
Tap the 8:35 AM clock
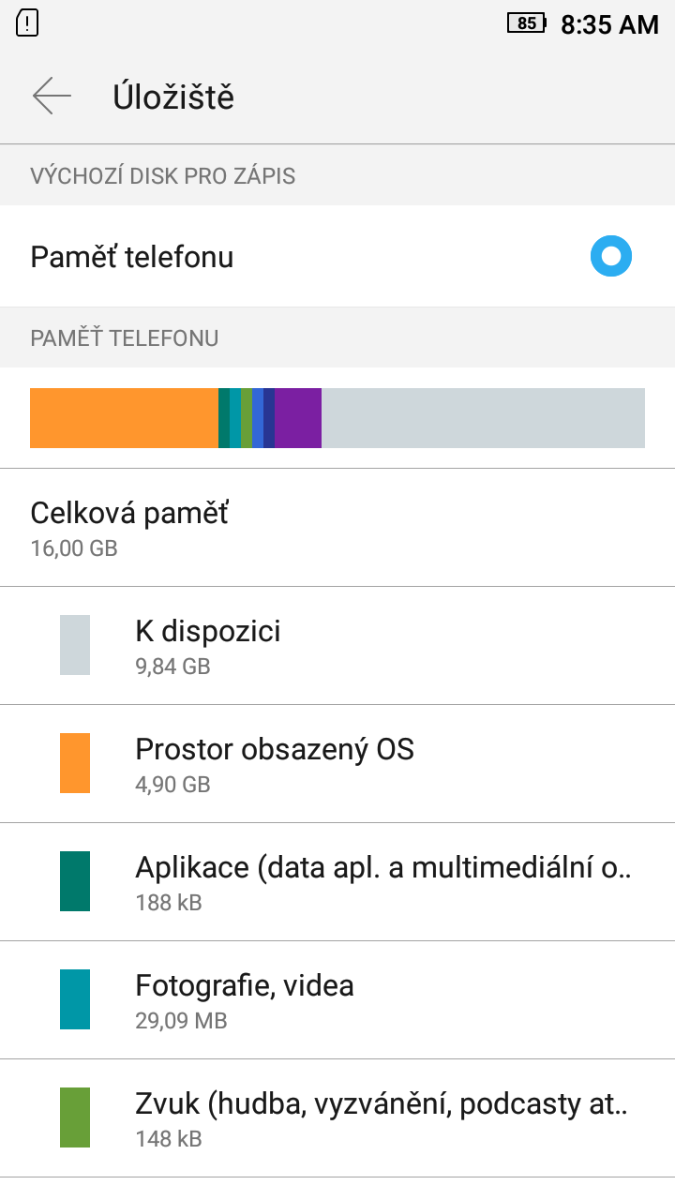point(609,25)
